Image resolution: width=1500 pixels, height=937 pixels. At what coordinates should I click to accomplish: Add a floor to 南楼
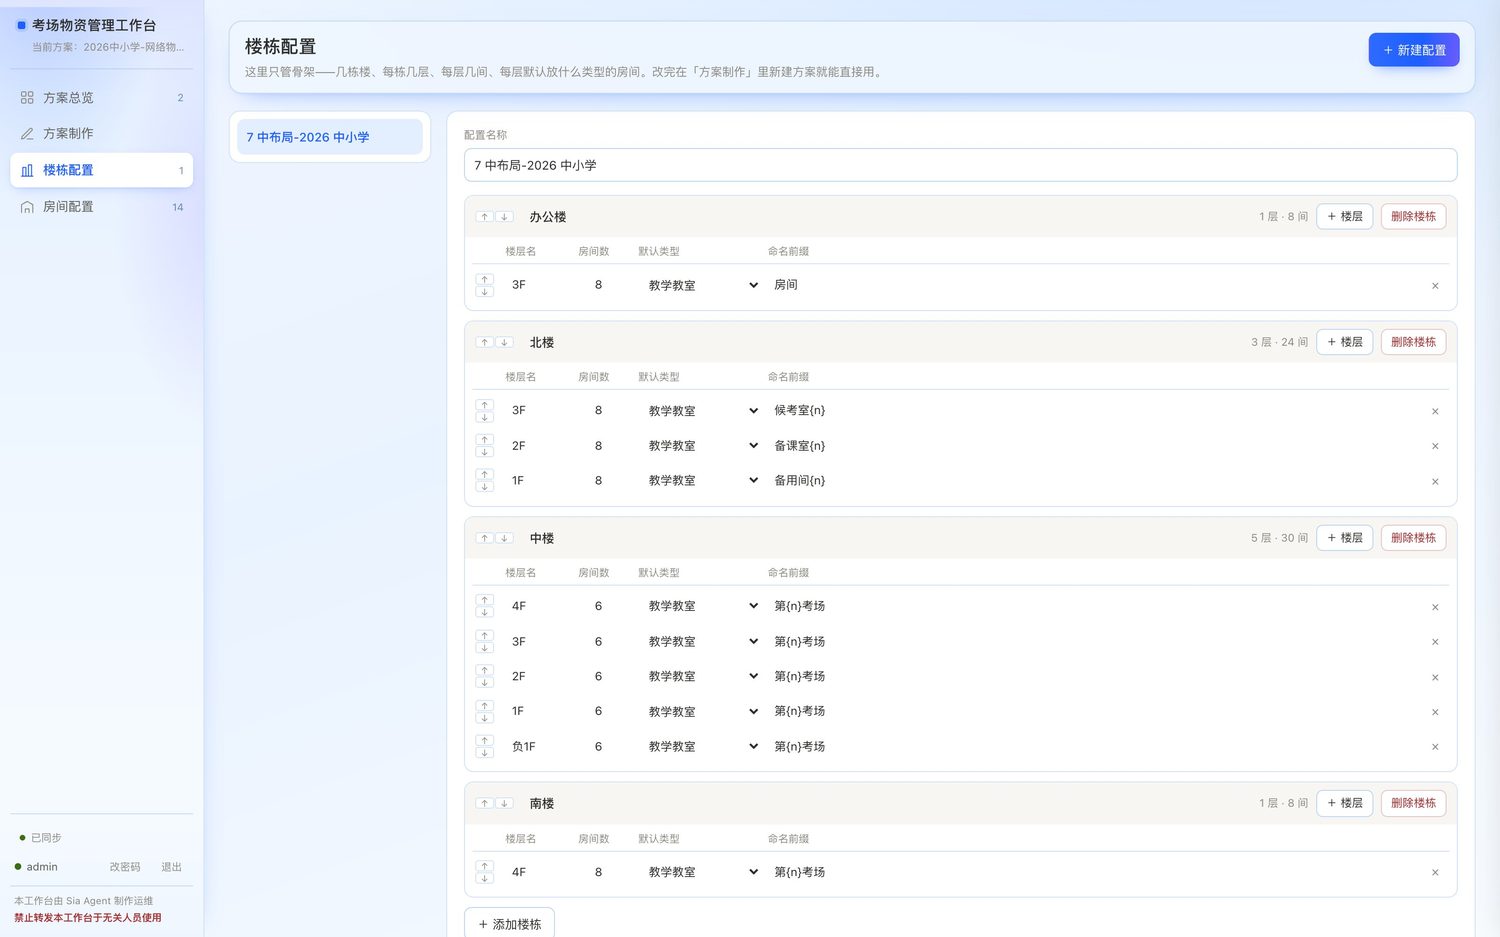1345,803
